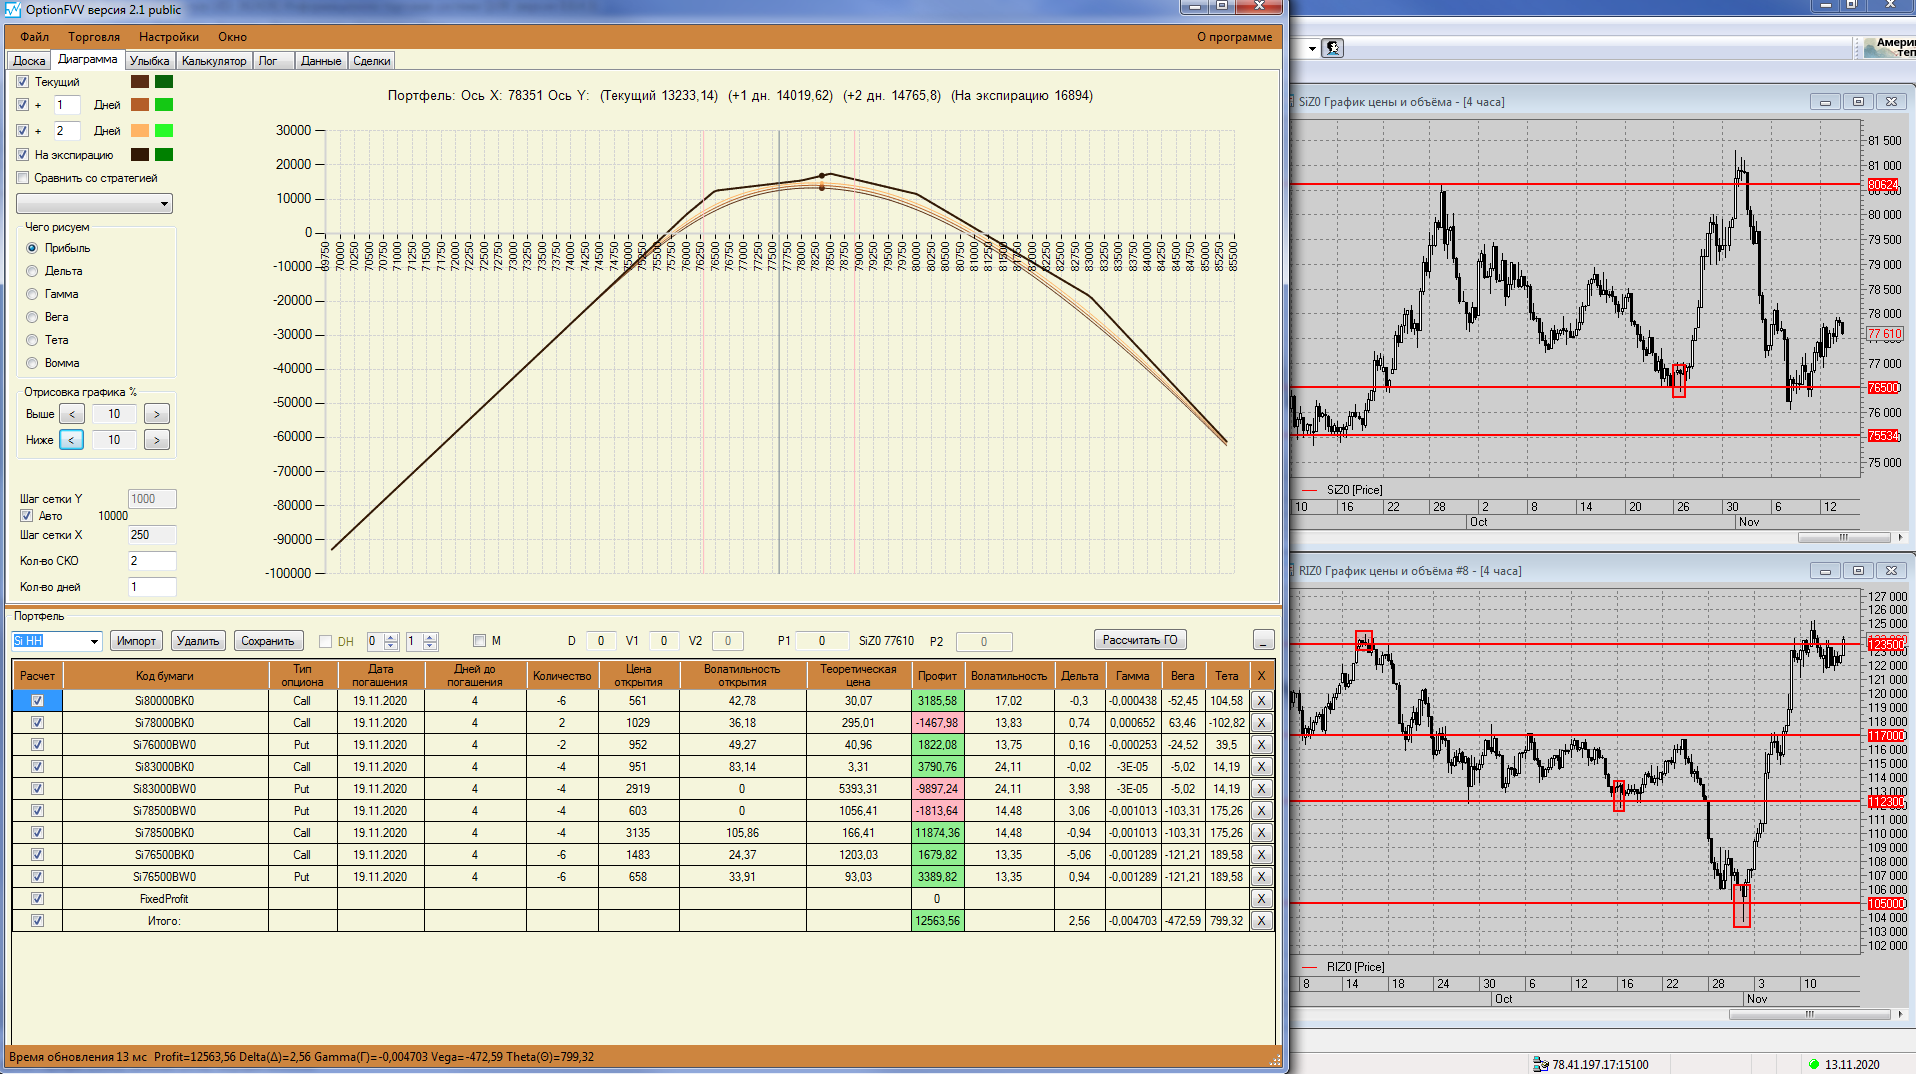Delete the Si80000BK0 row with its X button
This screenshot has width=1916, height=1074.
pyautogui.click(x=1262, y=701)
